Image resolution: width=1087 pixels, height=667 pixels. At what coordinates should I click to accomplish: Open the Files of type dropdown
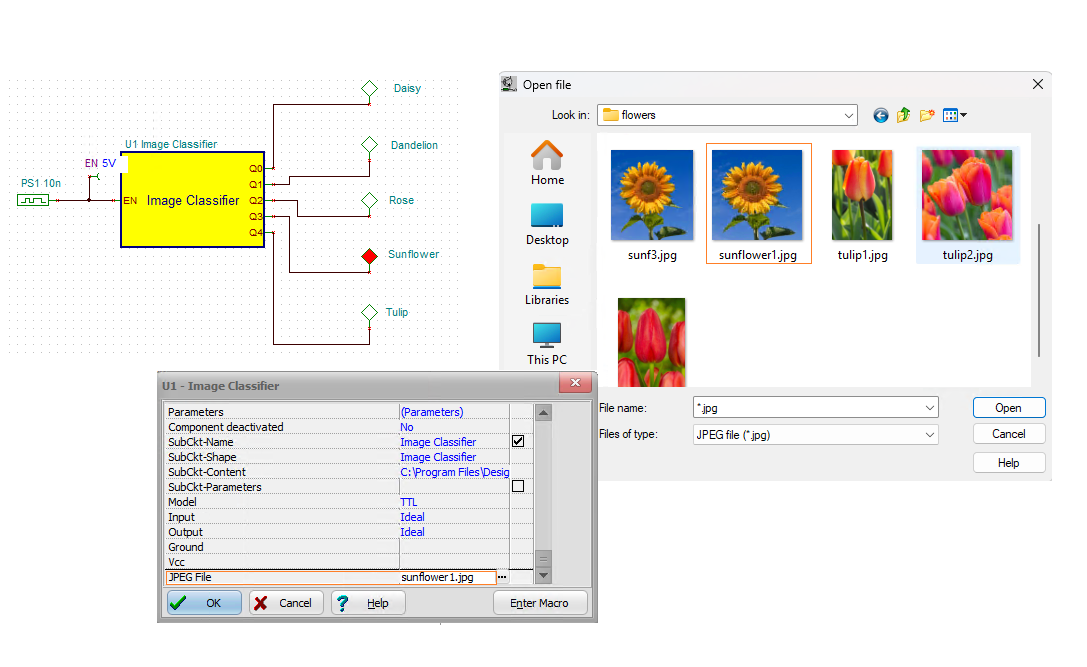[931, 433]
